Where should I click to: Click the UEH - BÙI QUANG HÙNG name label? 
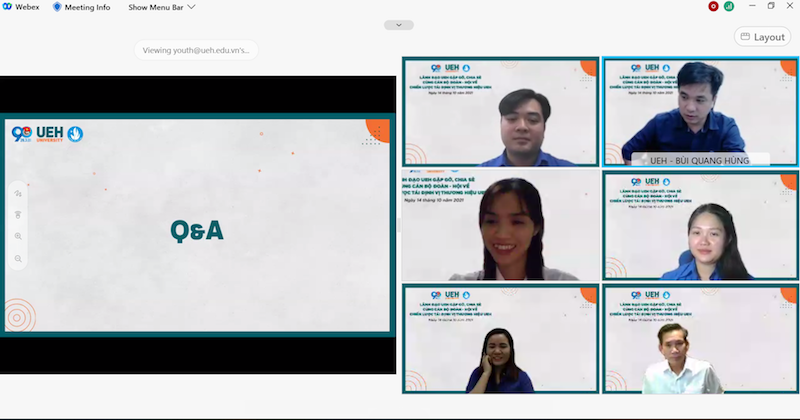coord(699,160)
